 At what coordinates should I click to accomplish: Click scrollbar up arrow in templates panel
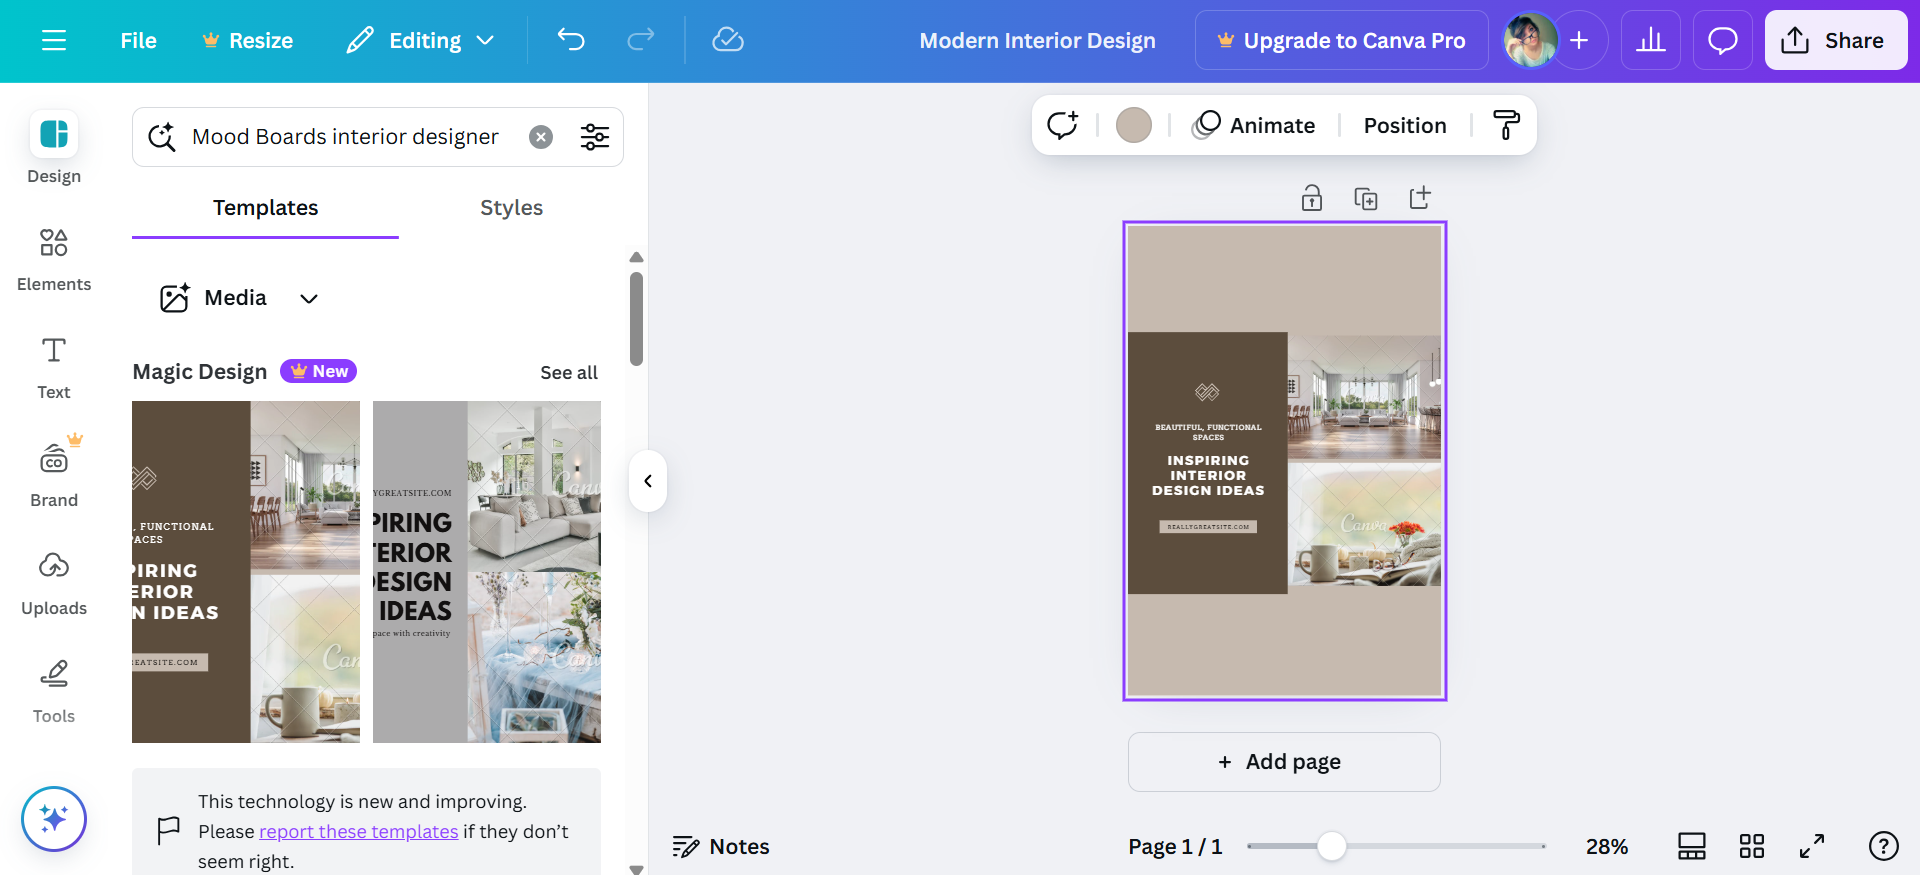636,257
